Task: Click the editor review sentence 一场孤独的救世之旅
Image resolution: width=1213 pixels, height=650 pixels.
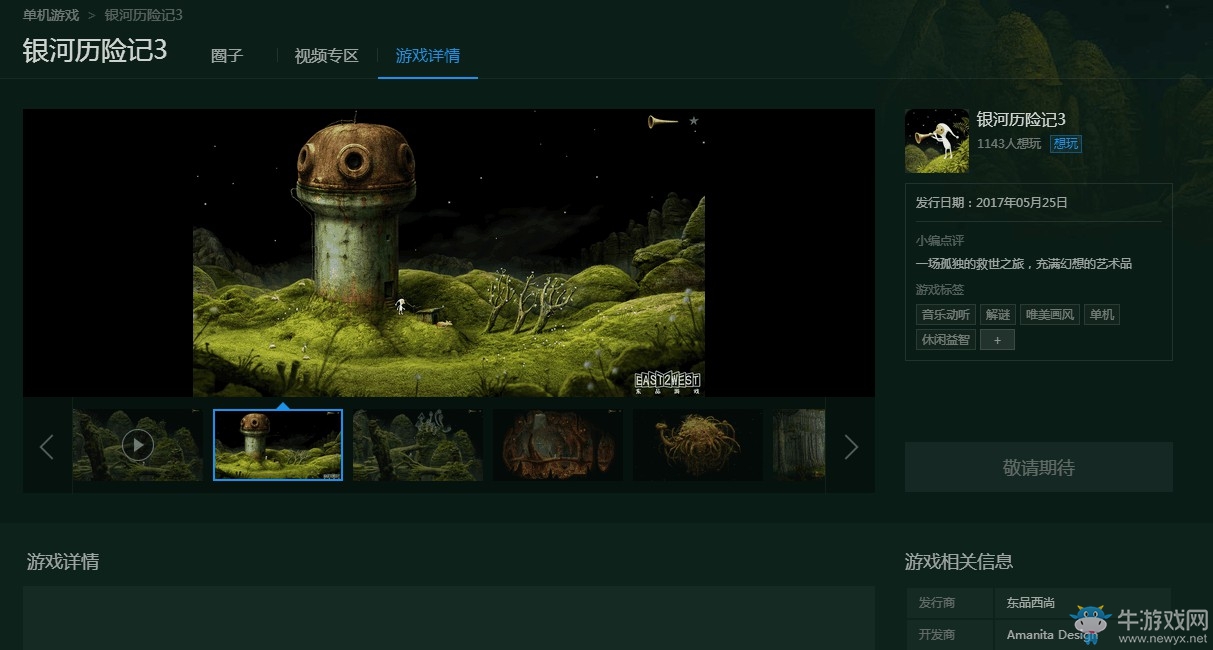Action: 1024,264
